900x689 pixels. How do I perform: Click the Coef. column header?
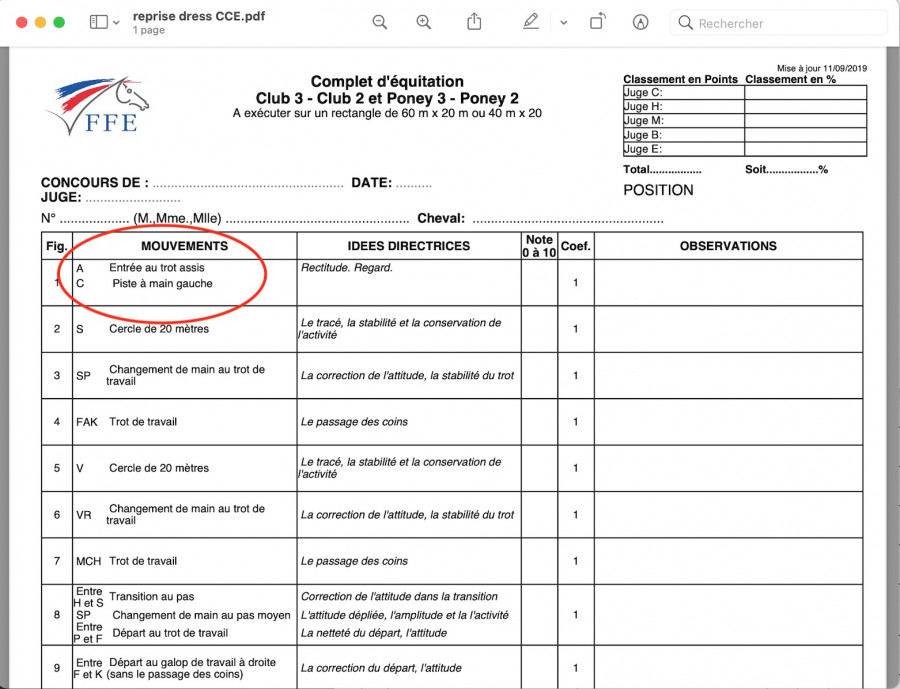click(576, 246)
